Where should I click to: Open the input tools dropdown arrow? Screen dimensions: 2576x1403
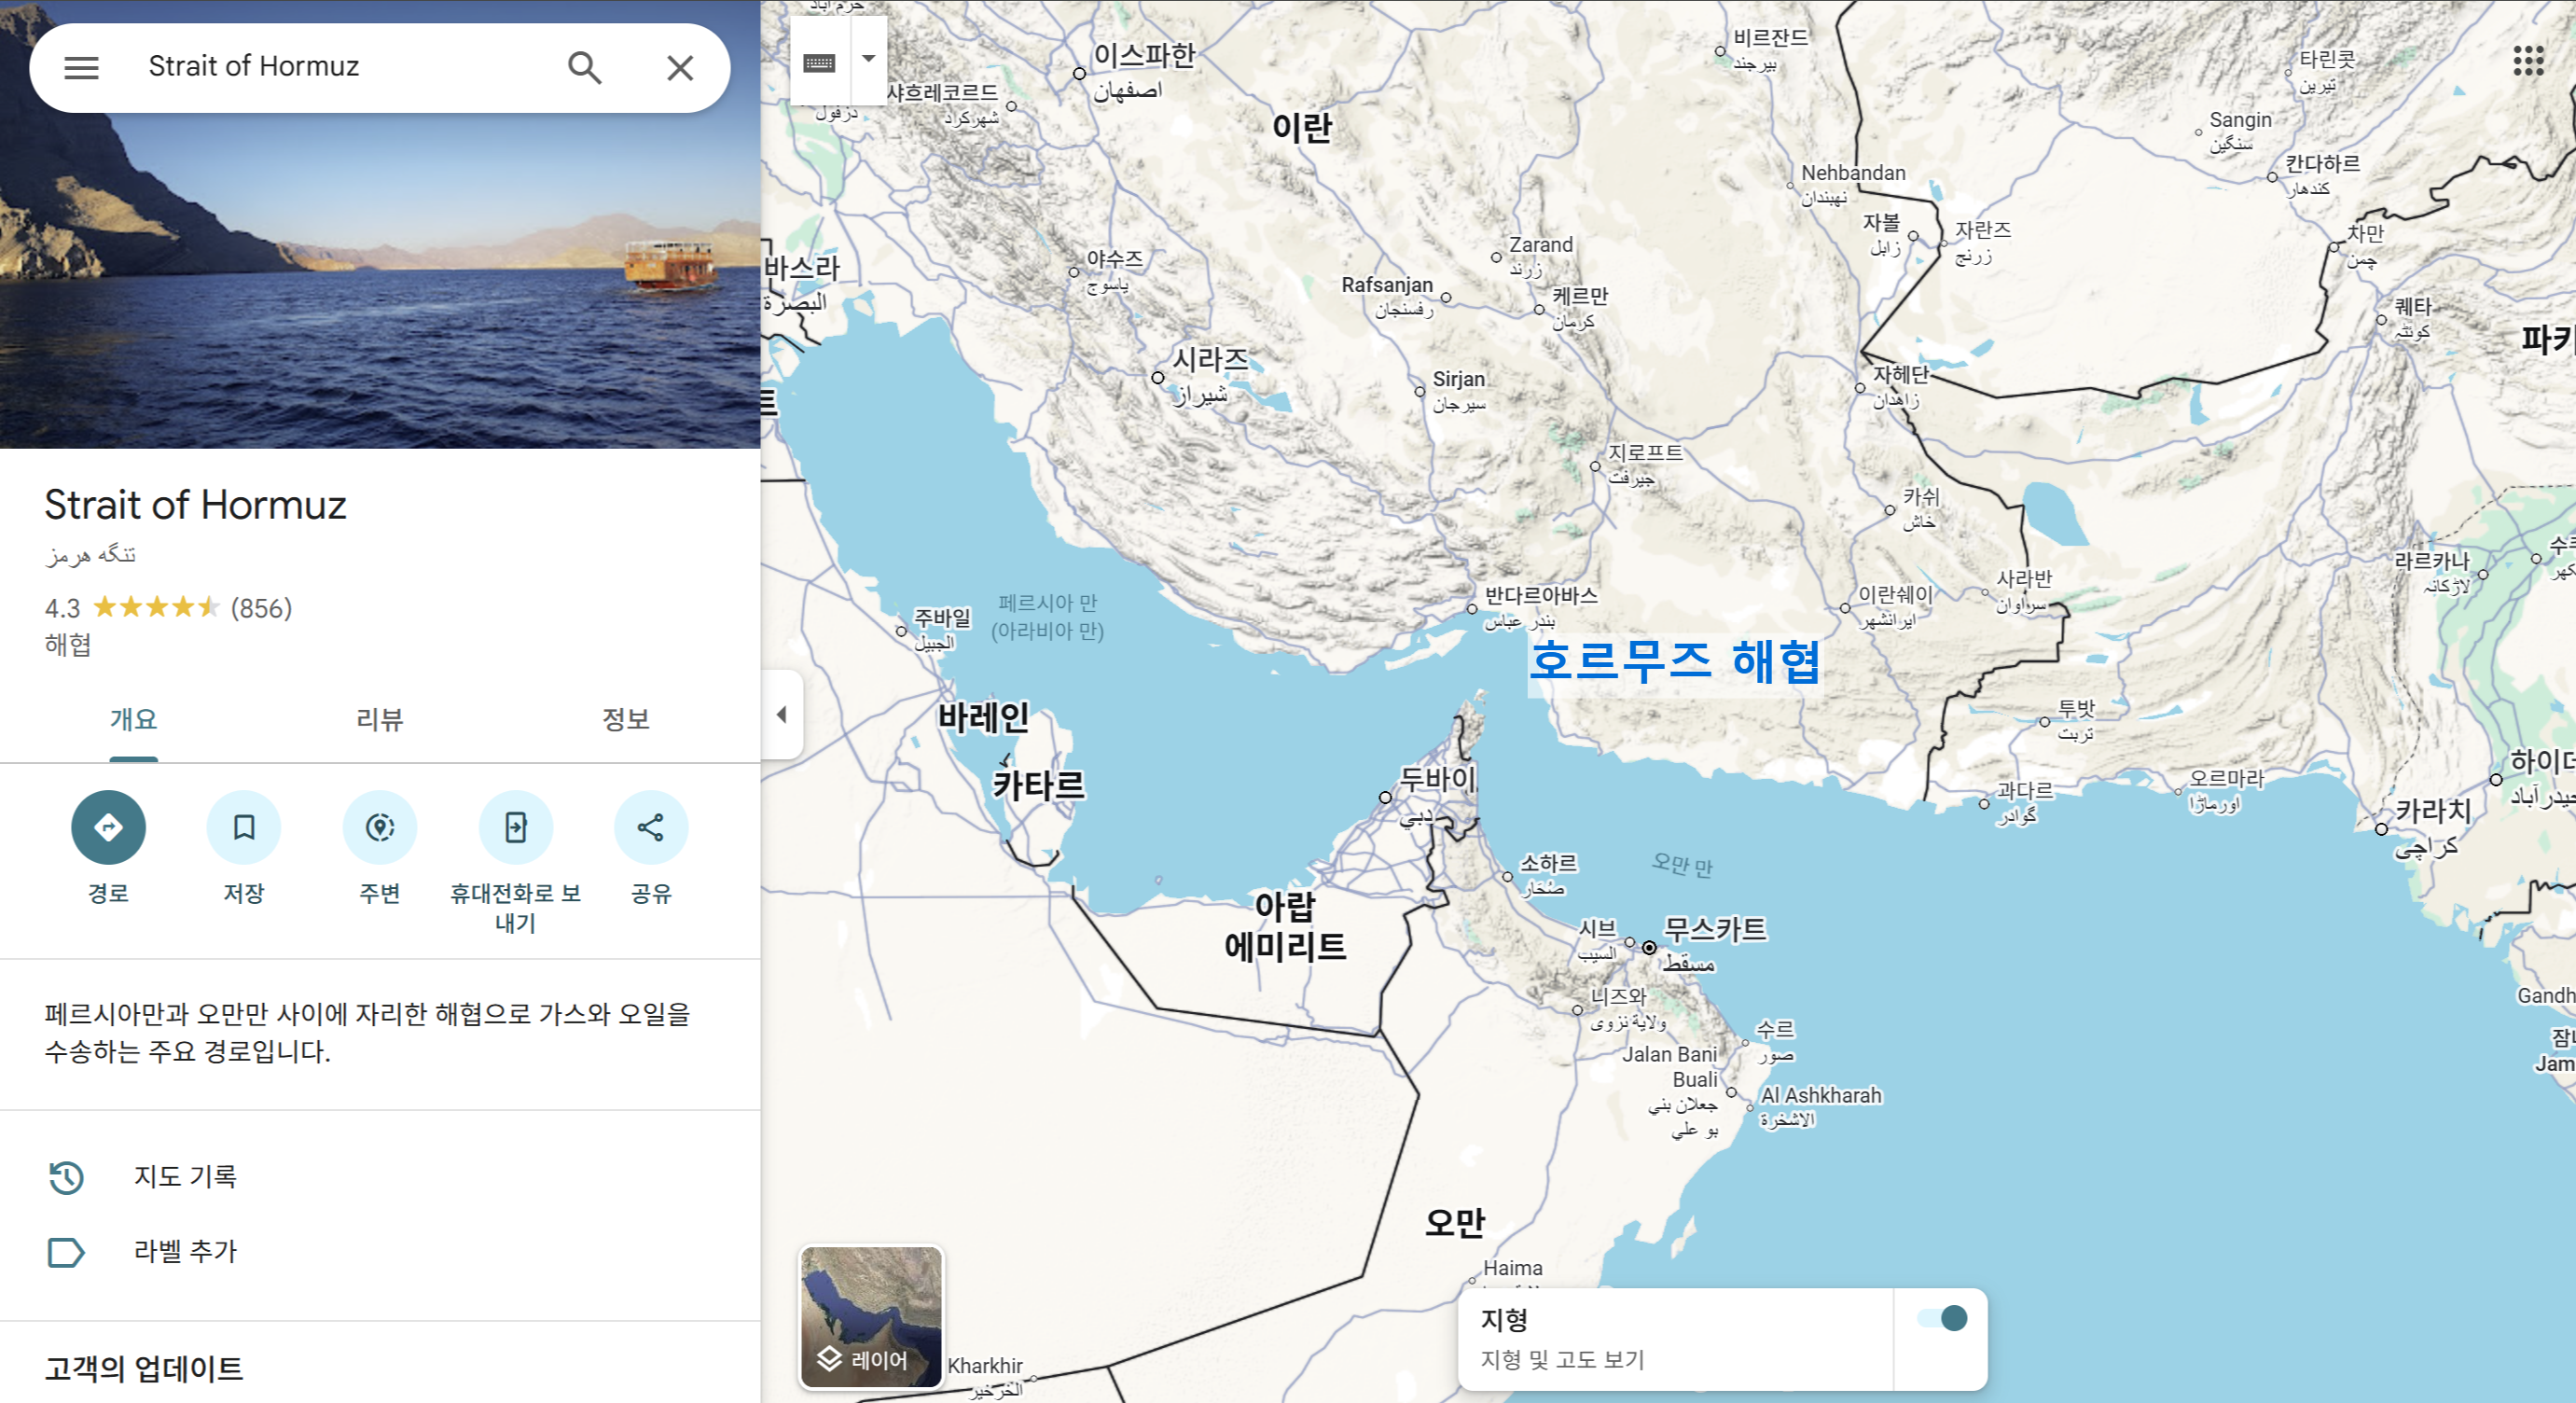[869, 59]
